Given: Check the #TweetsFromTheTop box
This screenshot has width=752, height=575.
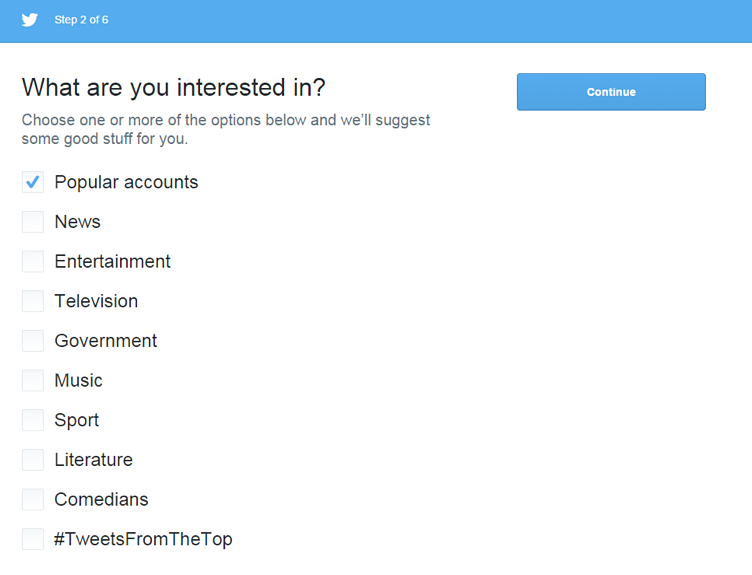Looking at the screenshot, I should pyautogui.click(x=33, y=539).
